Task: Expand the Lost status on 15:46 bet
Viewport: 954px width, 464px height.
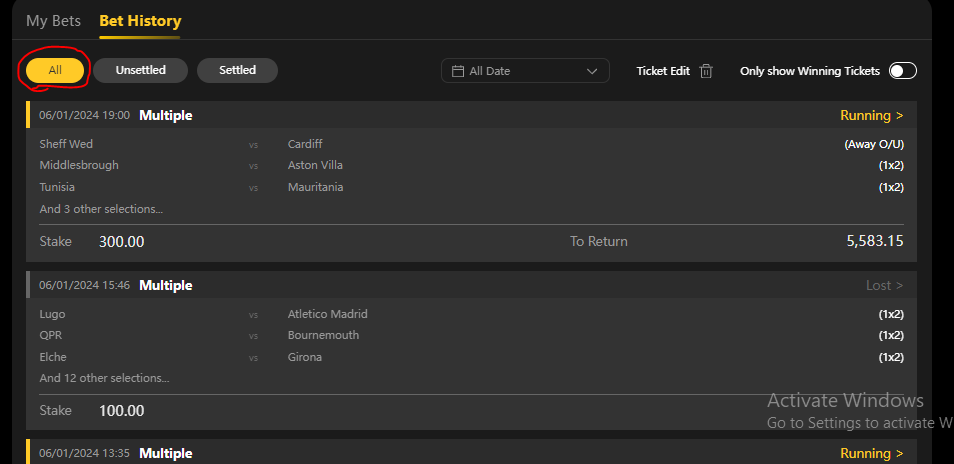Action: (884, 285)
